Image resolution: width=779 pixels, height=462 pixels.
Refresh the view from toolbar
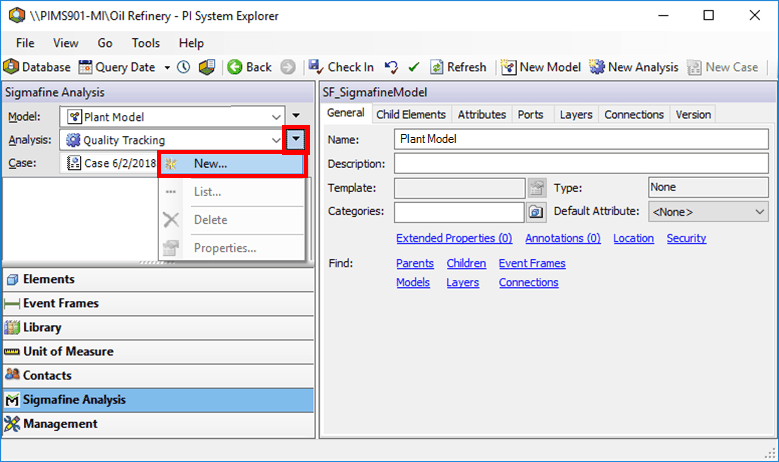tap(458, 67)
